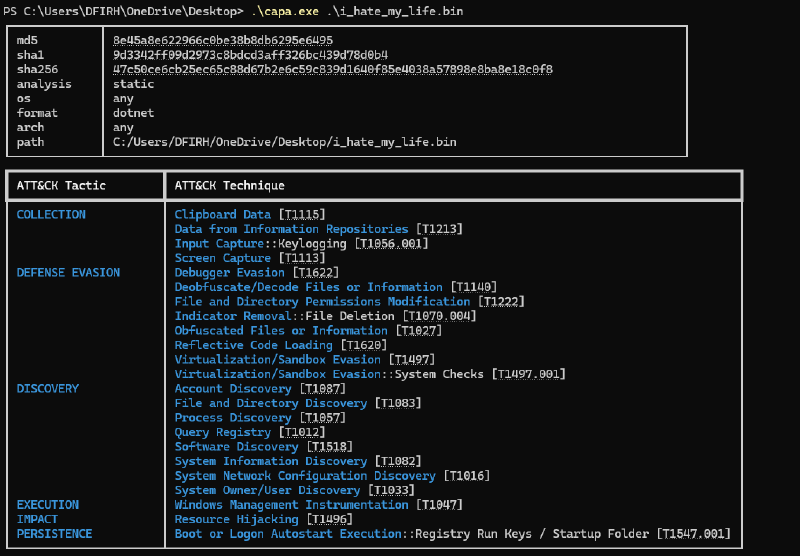
Task: Click 'Reflective Code Loading' technique
Action: tap(254, 345)
